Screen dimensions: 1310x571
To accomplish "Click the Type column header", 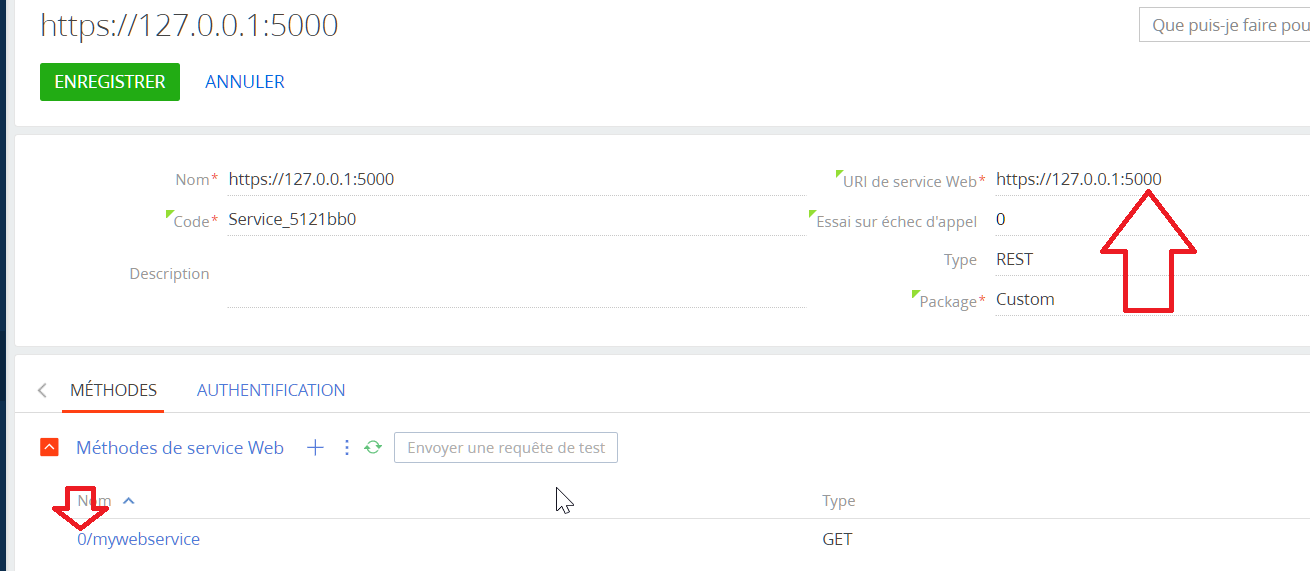I will point(838,500).
